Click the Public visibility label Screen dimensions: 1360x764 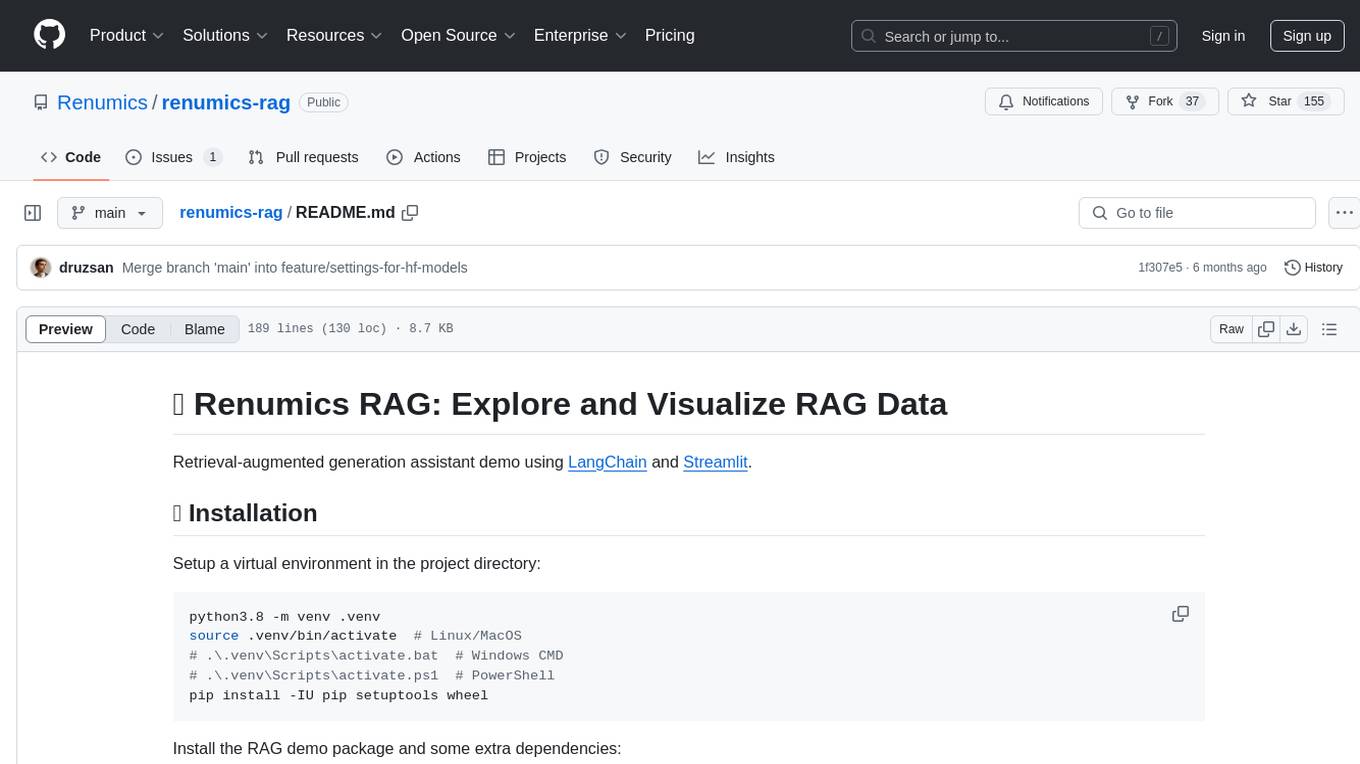[x=323, y=102]
